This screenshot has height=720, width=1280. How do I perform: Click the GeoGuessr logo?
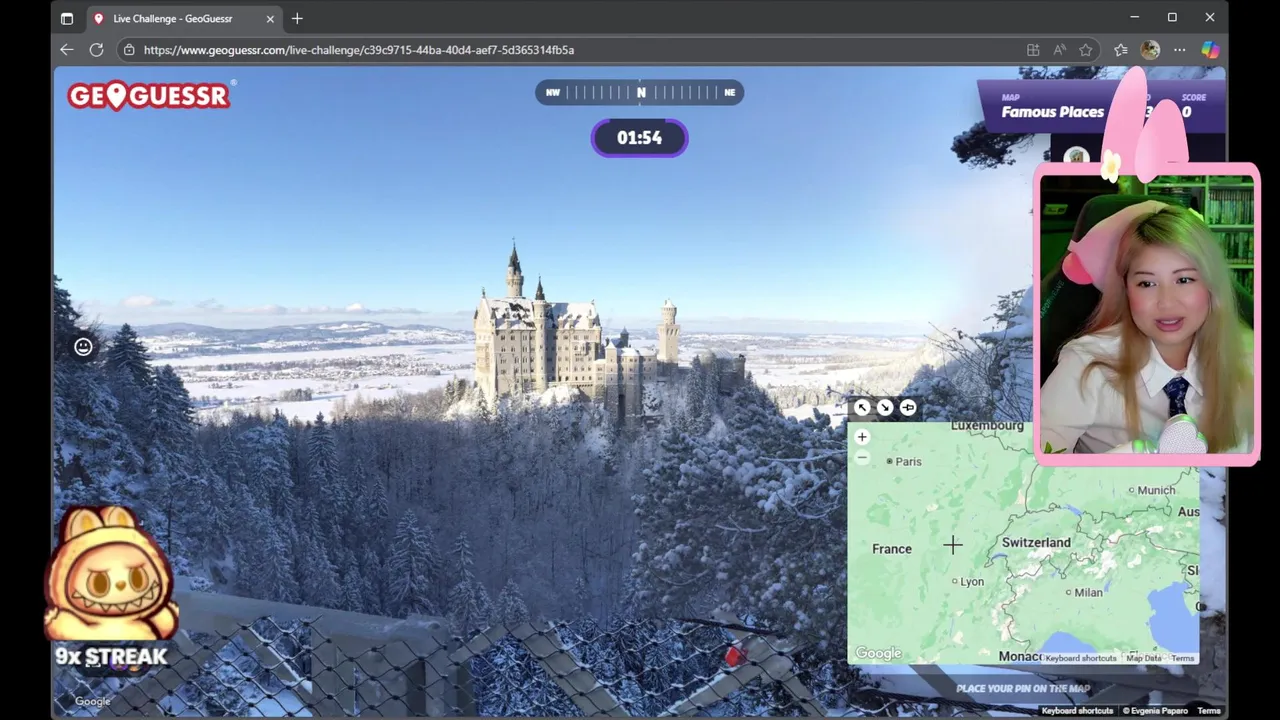150,95
